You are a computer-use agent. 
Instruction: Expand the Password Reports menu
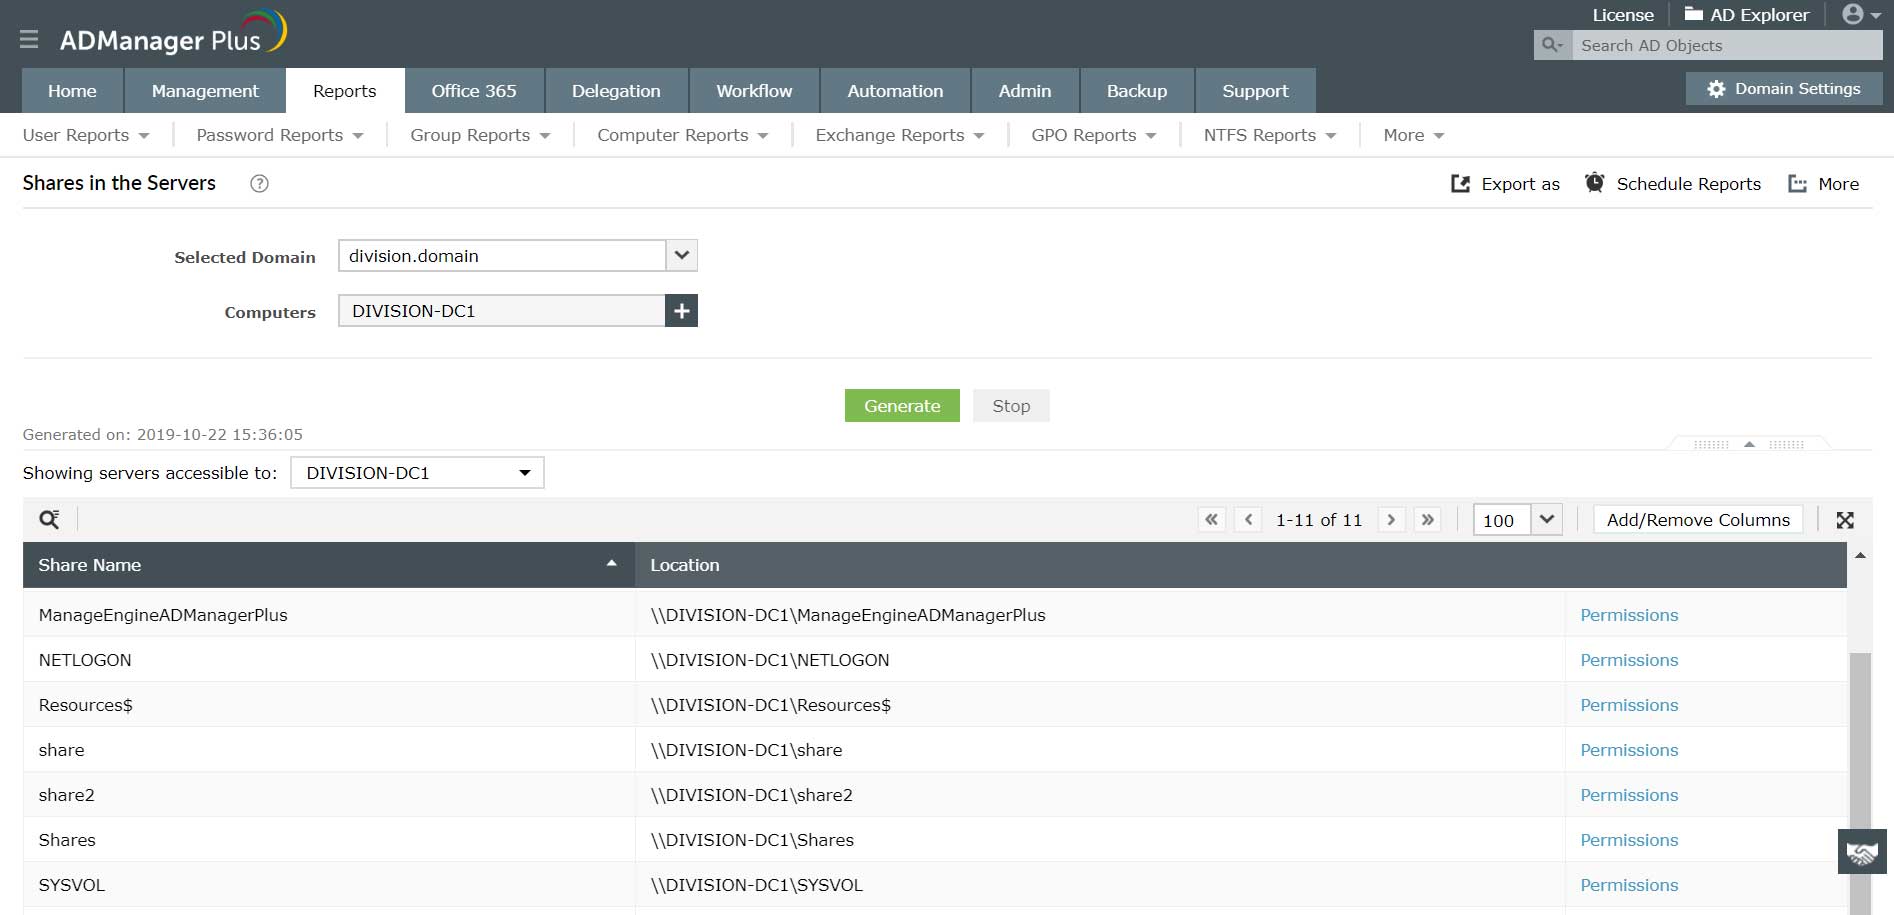coord(280,135)
